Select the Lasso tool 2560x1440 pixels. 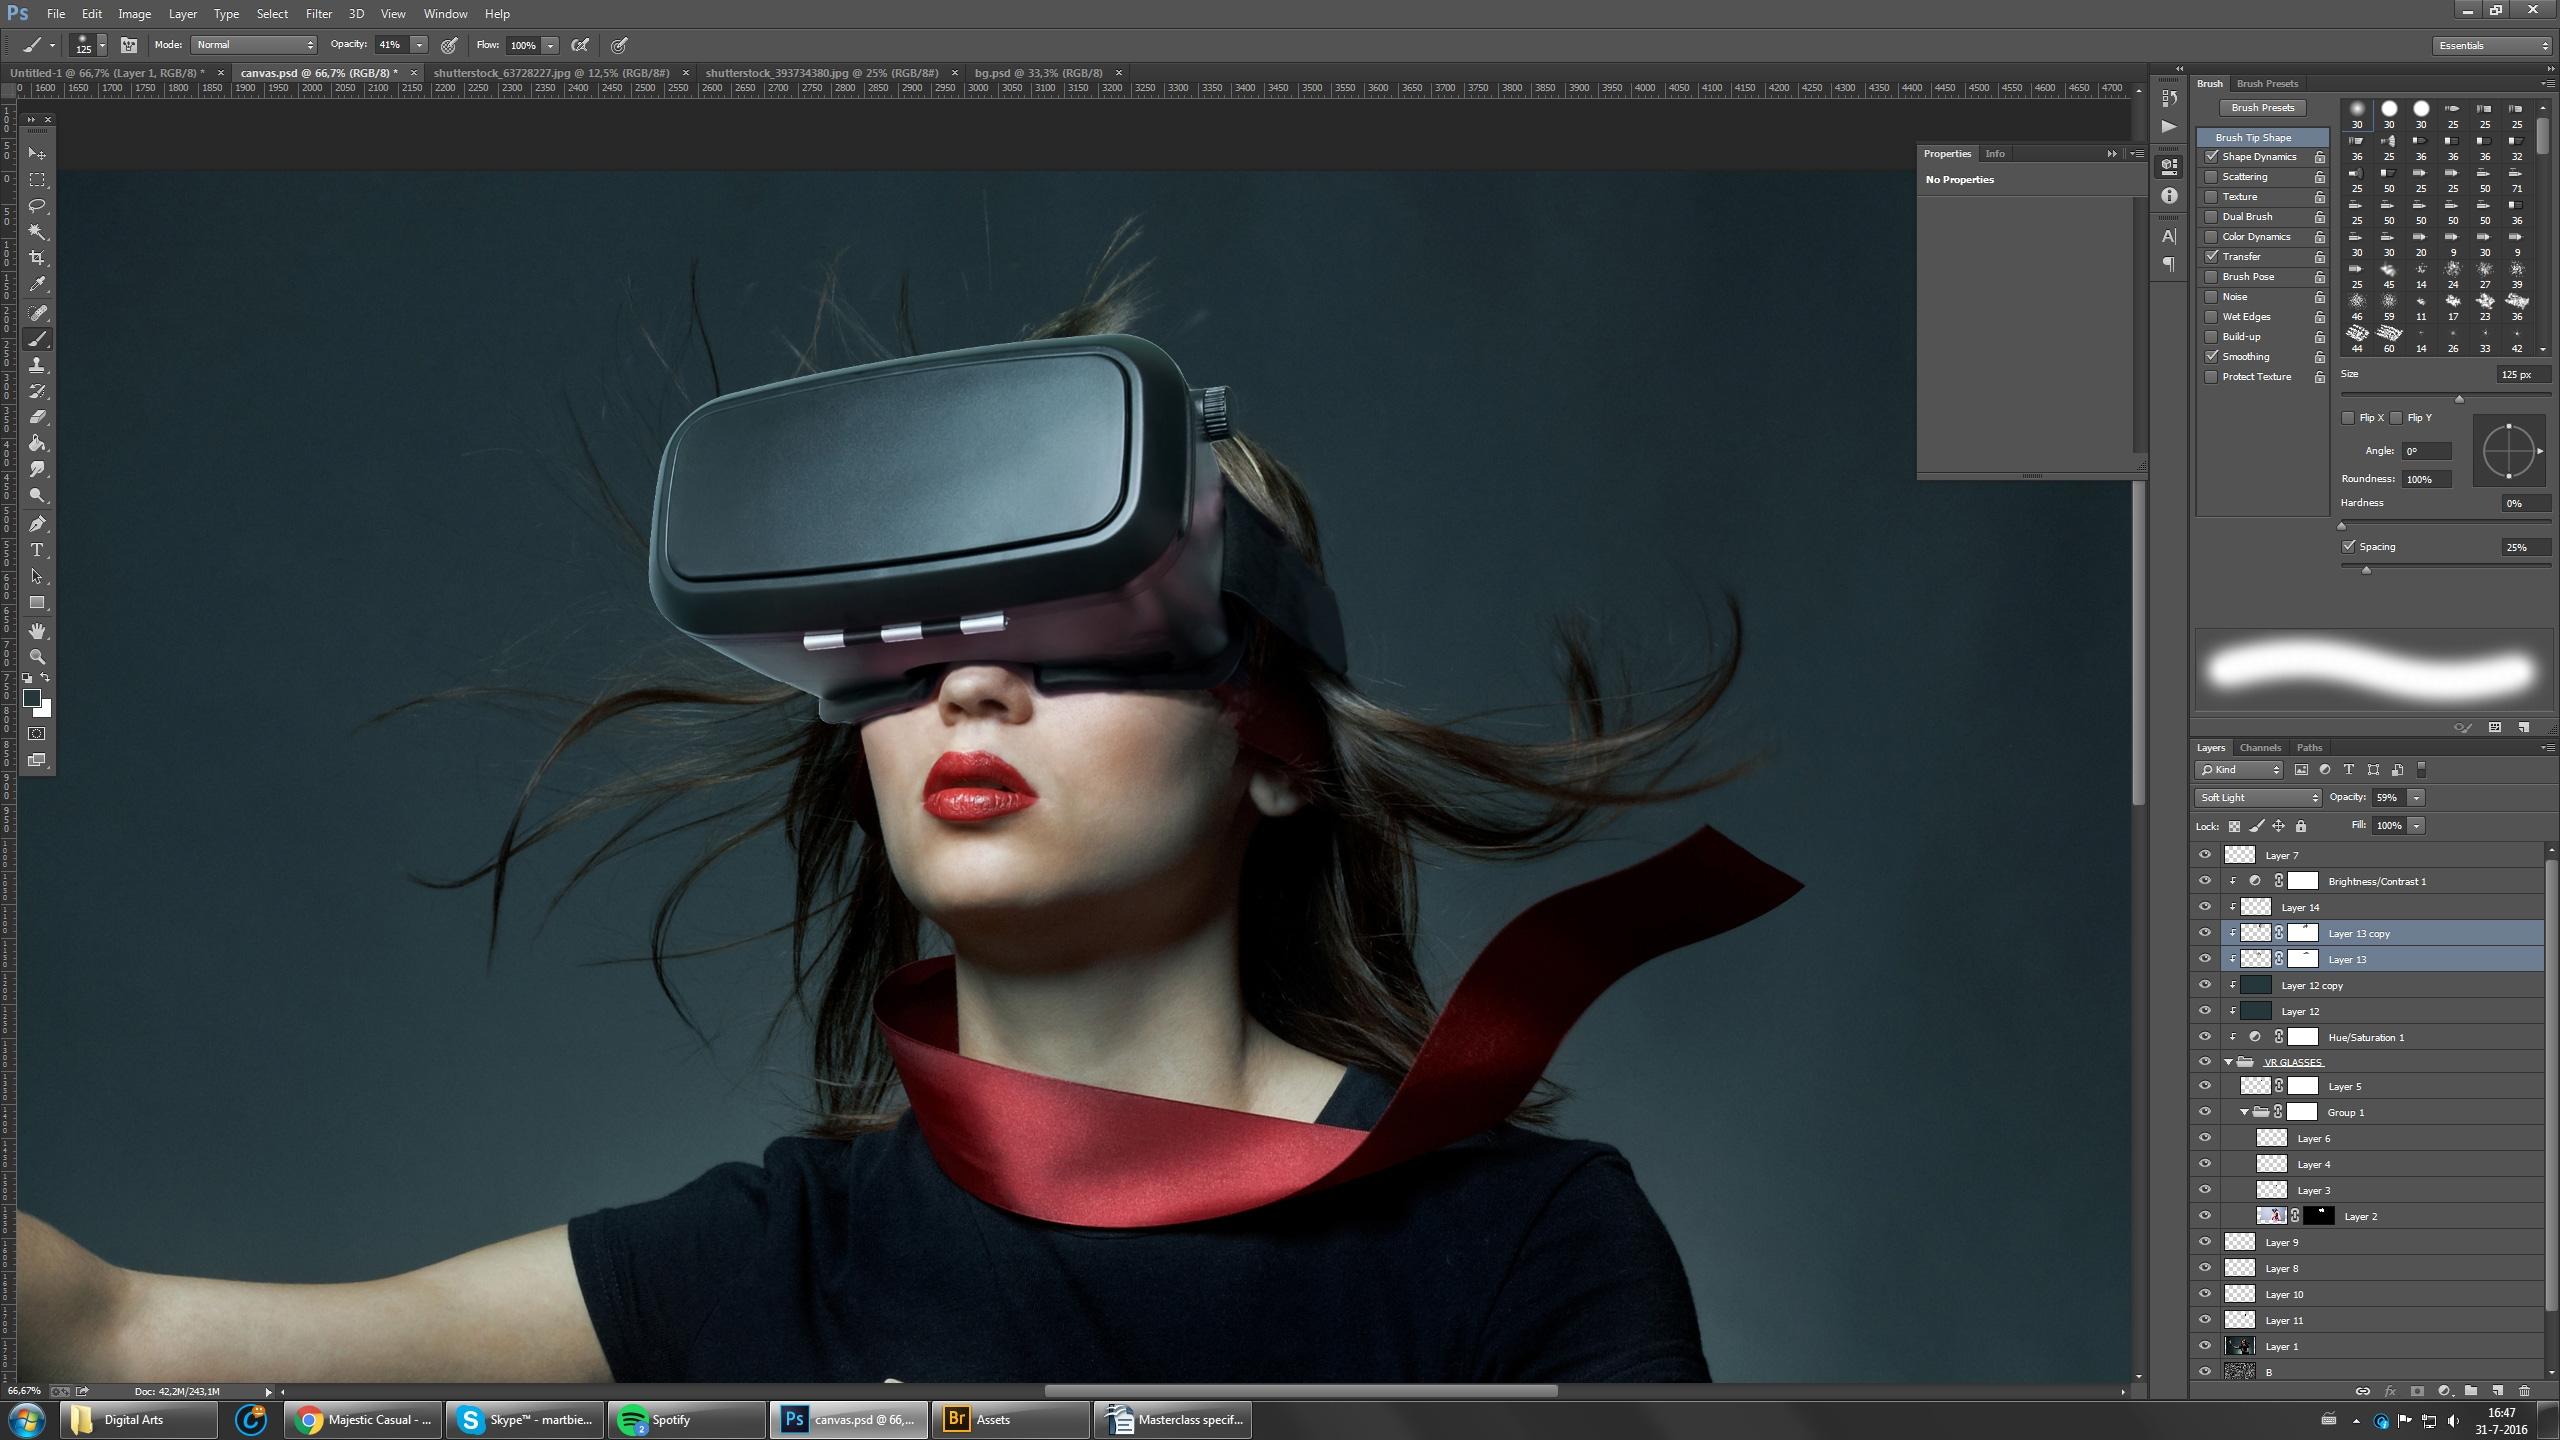coord(37,206)
